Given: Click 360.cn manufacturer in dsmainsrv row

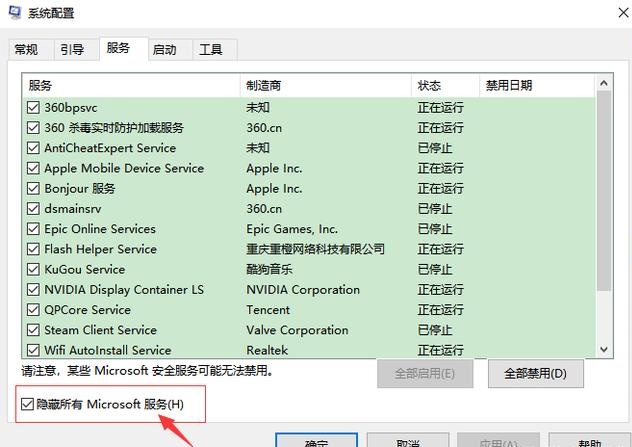Looking at the screenshot, I should tap(264, 208).
